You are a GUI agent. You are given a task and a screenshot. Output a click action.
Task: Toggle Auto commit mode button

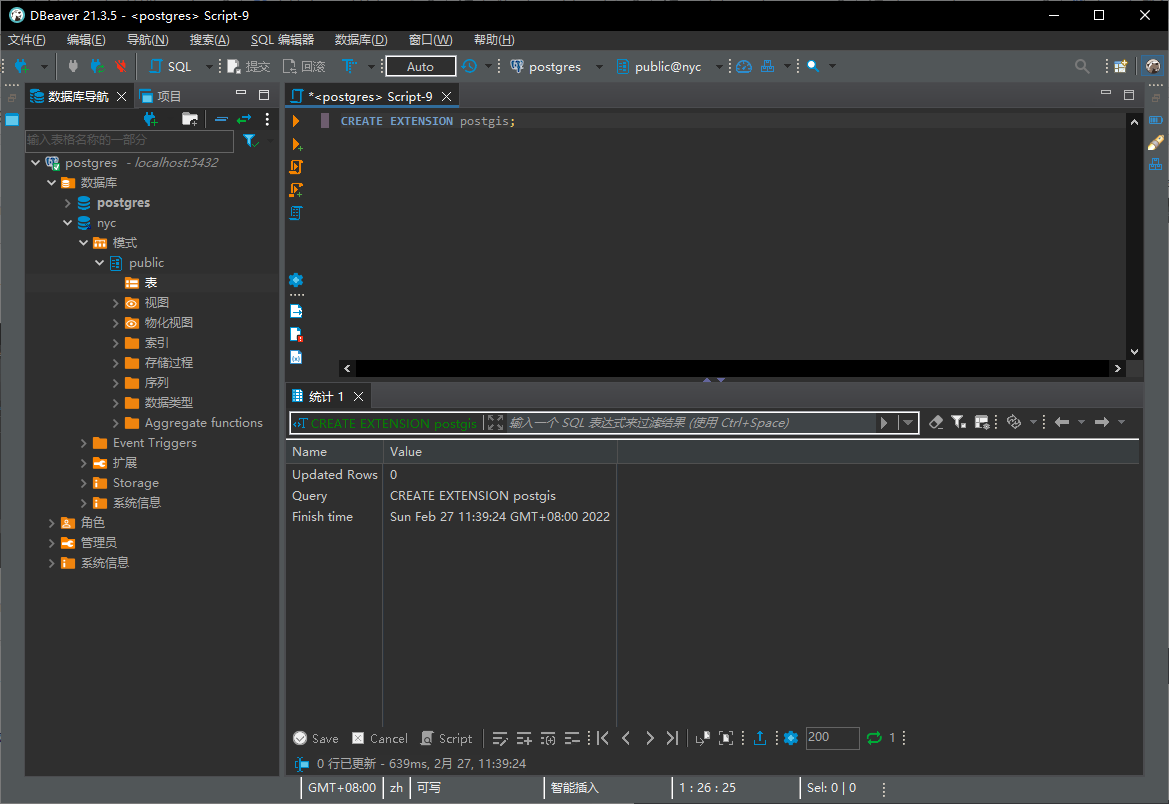[420, 66]
